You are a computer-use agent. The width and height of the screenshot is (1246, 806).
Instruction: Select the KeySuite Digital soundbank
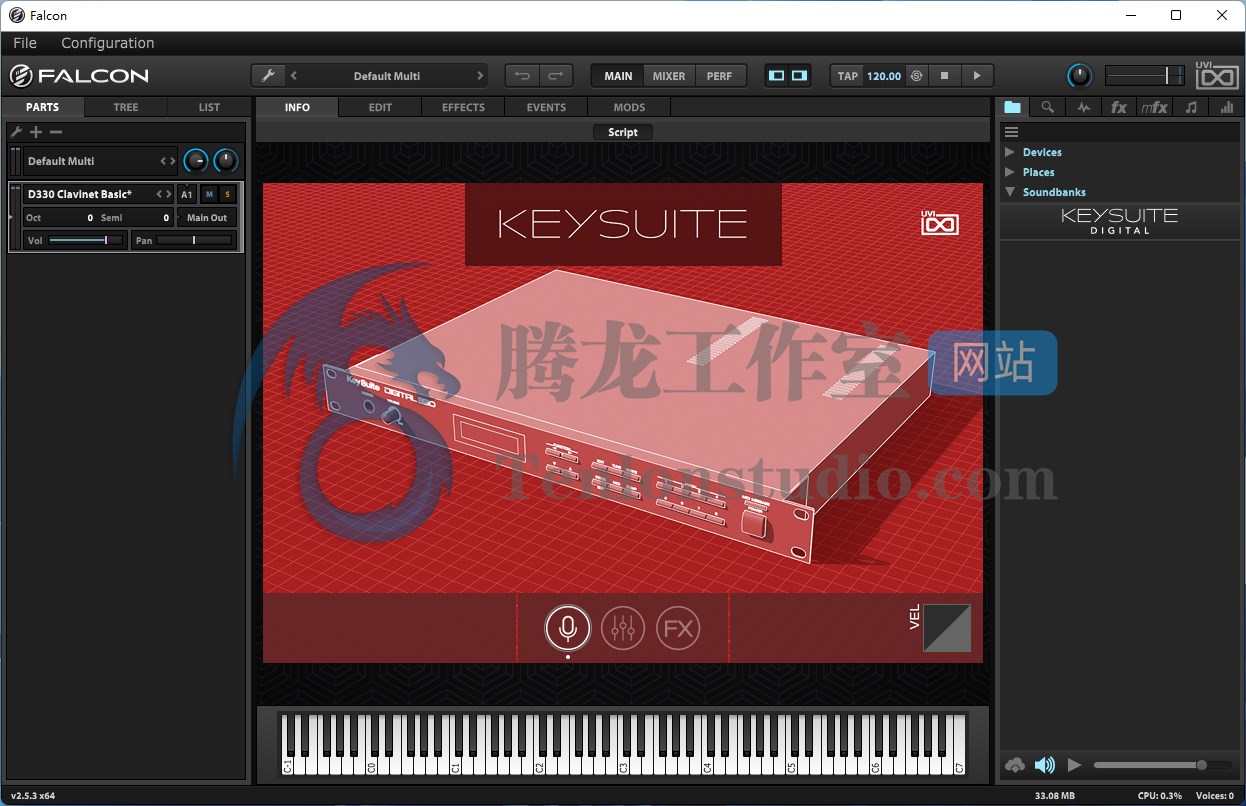tap(1120, 221)
